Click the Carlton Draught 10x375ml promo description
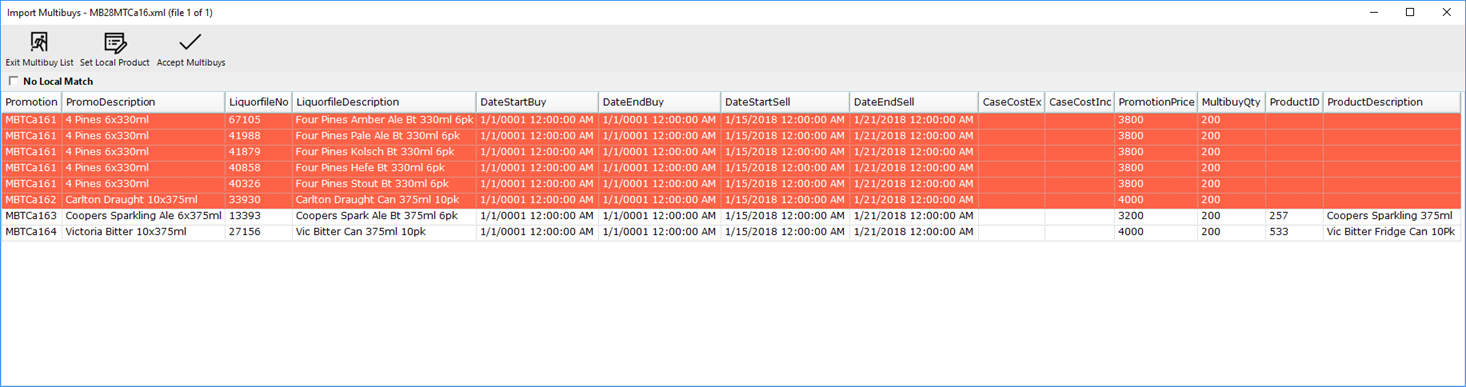1466x387 pixels. pos(143,200)
